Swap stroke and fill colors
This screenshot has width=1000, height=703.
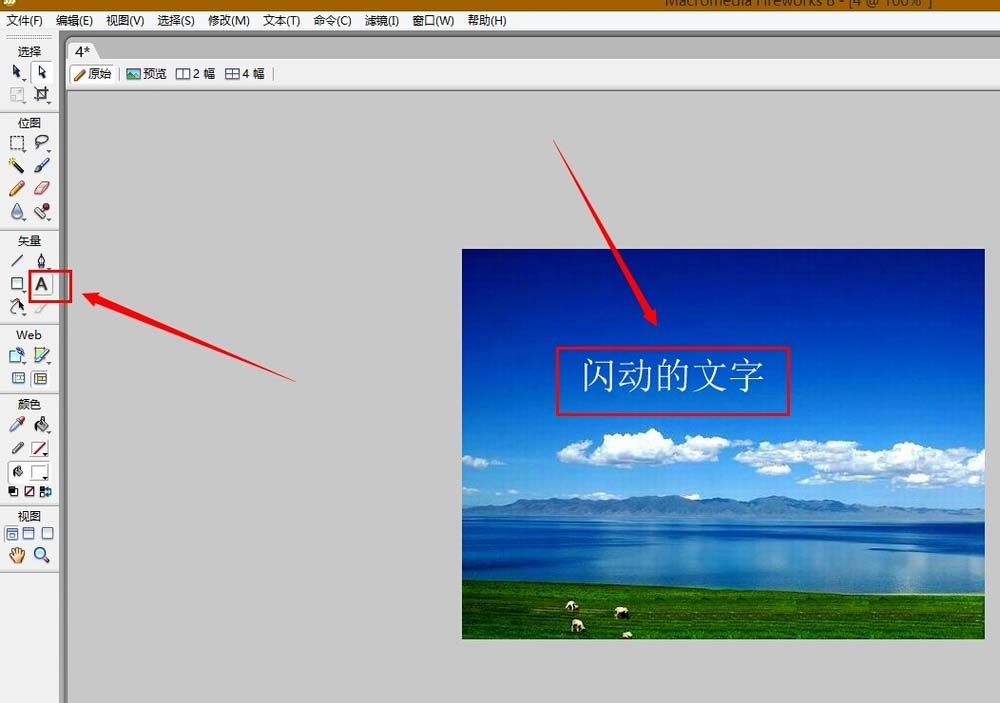click(x=45, y=492)
